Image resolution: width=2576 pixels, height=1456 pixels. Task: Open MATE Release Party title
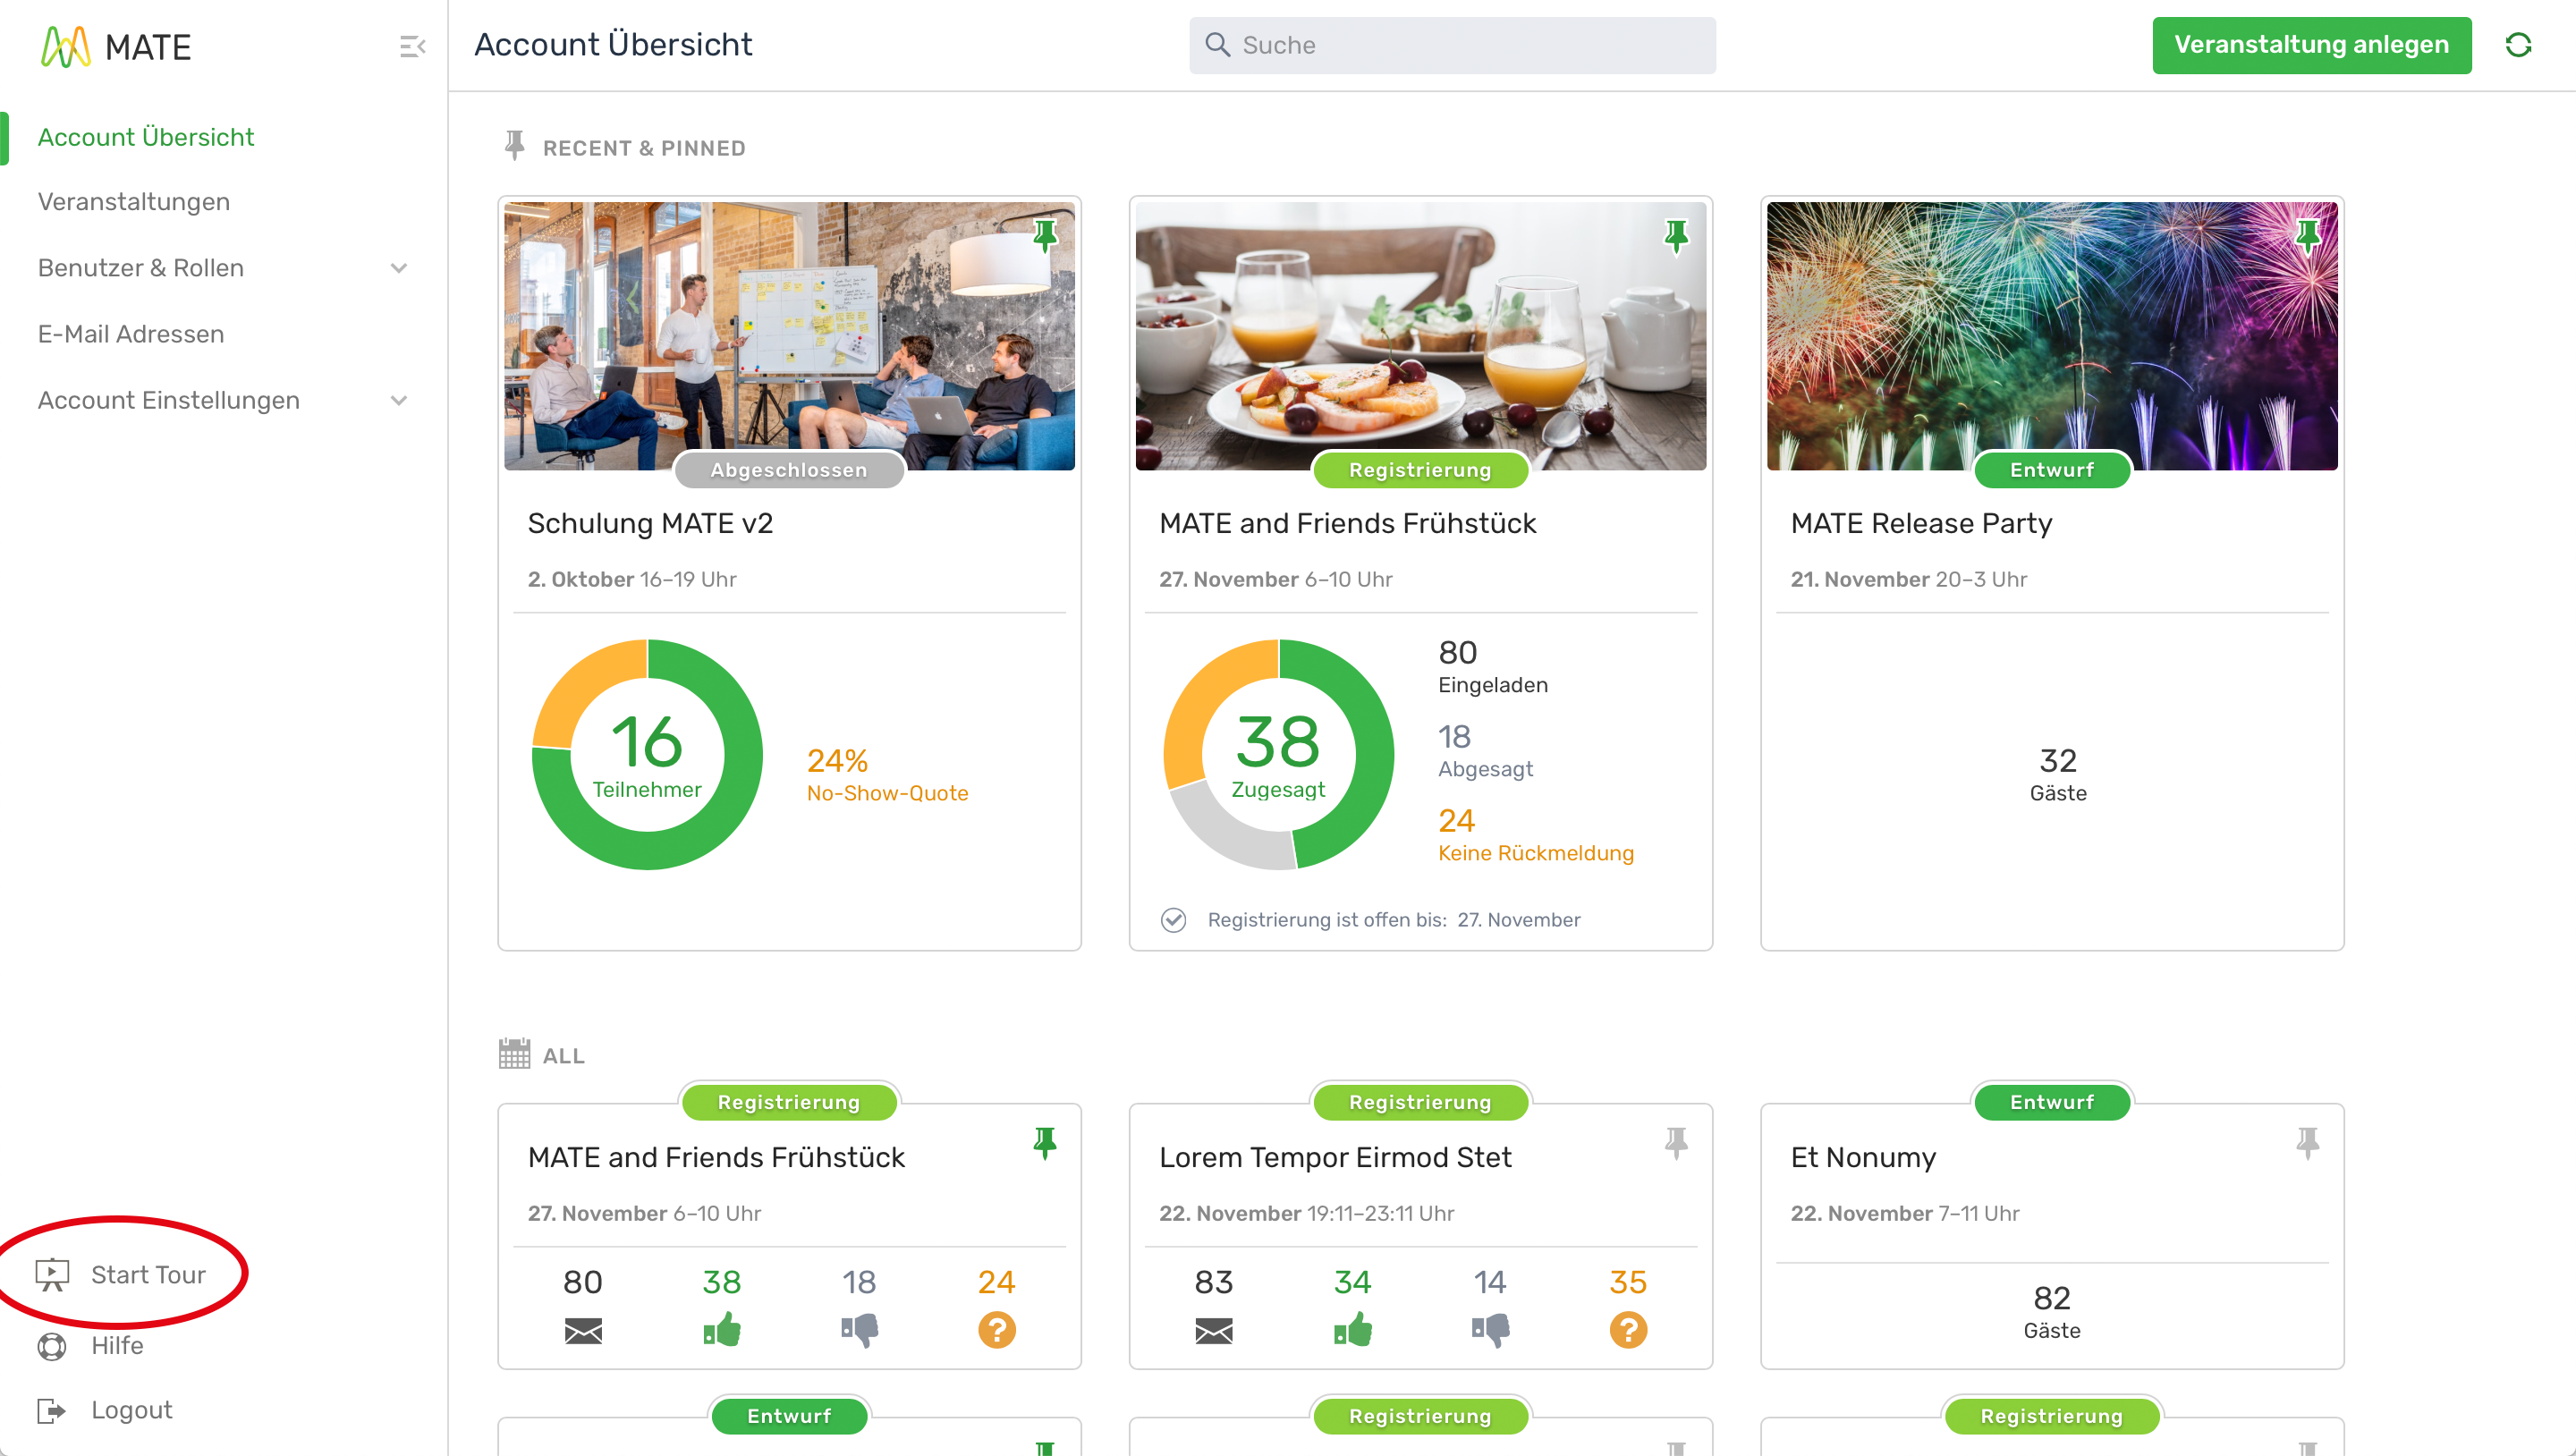point(1921,524)
